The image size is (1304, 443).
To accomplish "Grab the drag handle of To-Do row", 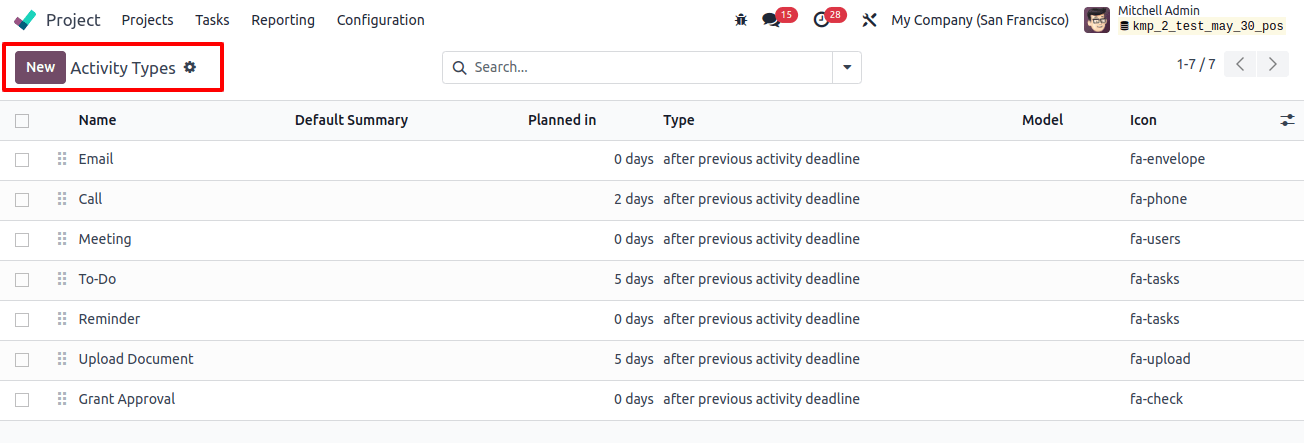I will click(x=62, y=279).
